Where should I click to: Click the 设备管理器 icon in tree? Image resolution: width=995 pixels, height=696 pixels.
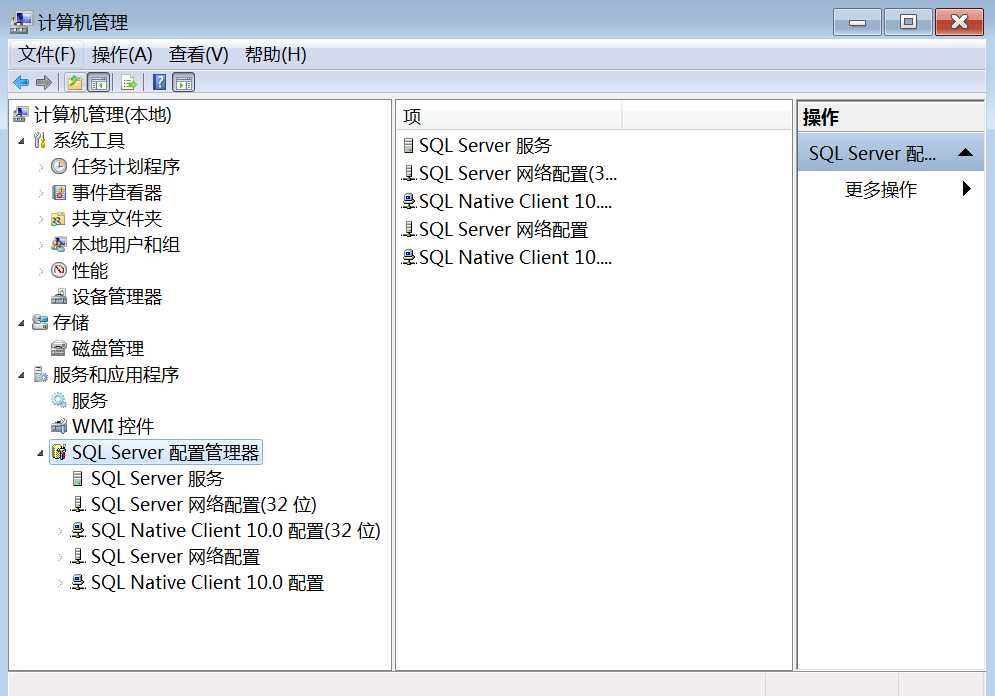pyautogui.click(x=59, y=296)
